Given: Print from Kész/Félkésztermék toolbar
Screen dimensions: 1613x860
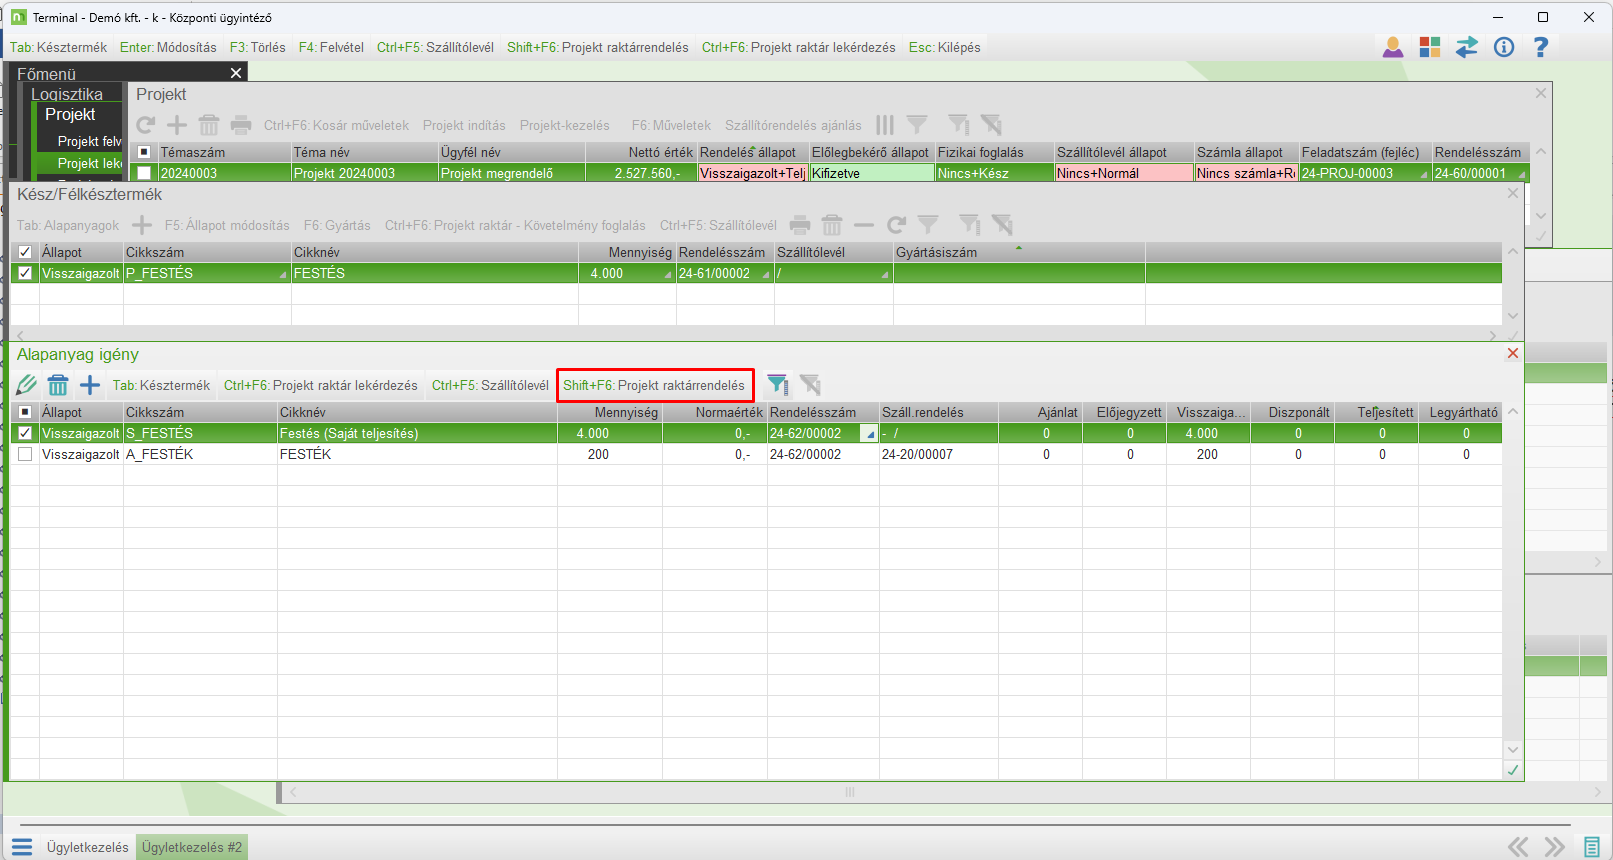Looking at the screenshot, I should [800, 225].
